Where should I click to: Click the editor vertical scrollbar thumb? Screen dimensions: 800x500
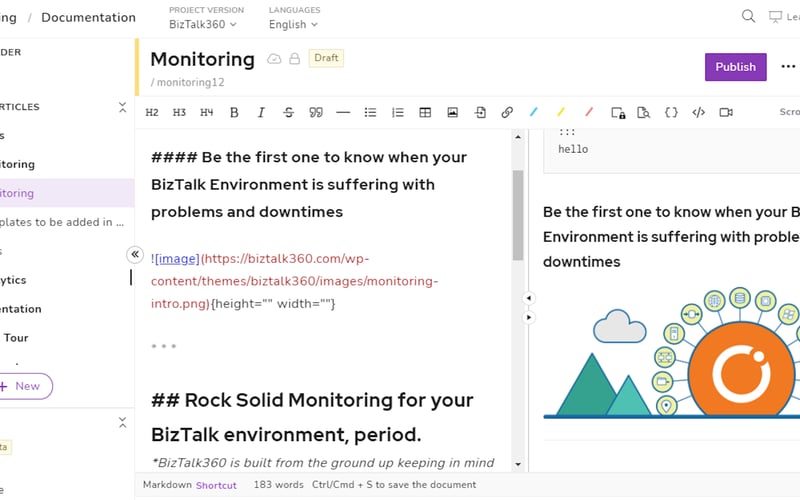coord(518,215)
